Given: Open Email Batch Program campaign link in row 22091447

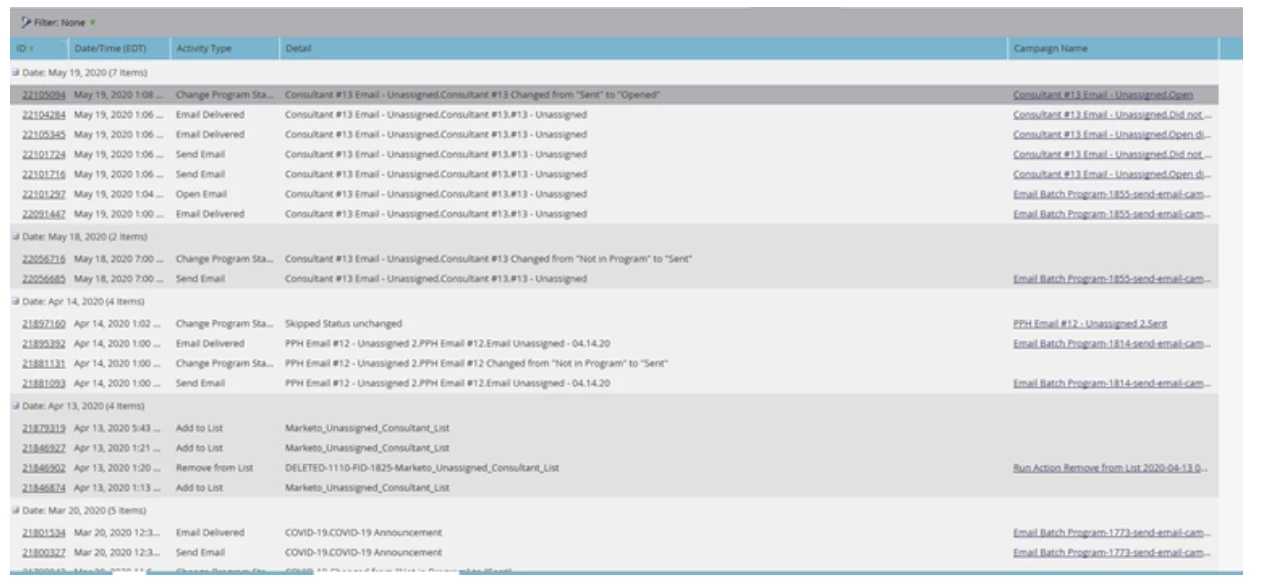Looking at the screenshot, I should [x=1111, y=214].
